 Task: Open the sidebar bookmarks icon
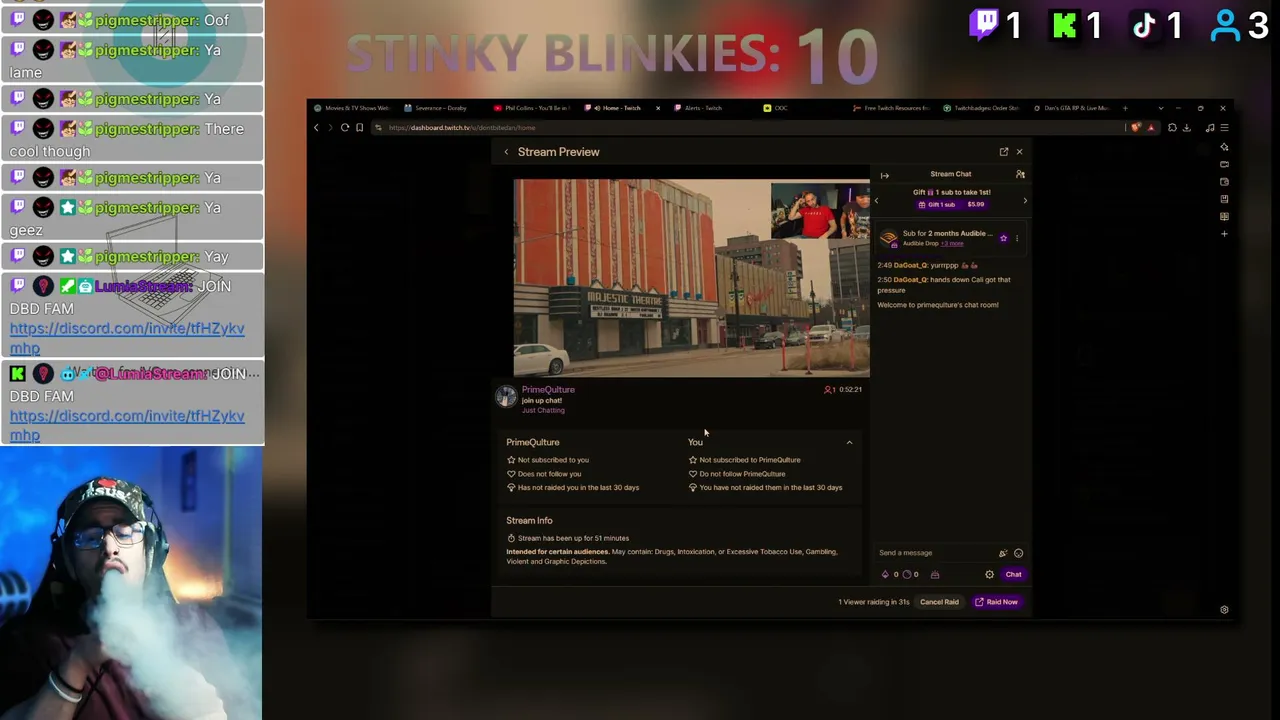click(x=1224, y=199)
